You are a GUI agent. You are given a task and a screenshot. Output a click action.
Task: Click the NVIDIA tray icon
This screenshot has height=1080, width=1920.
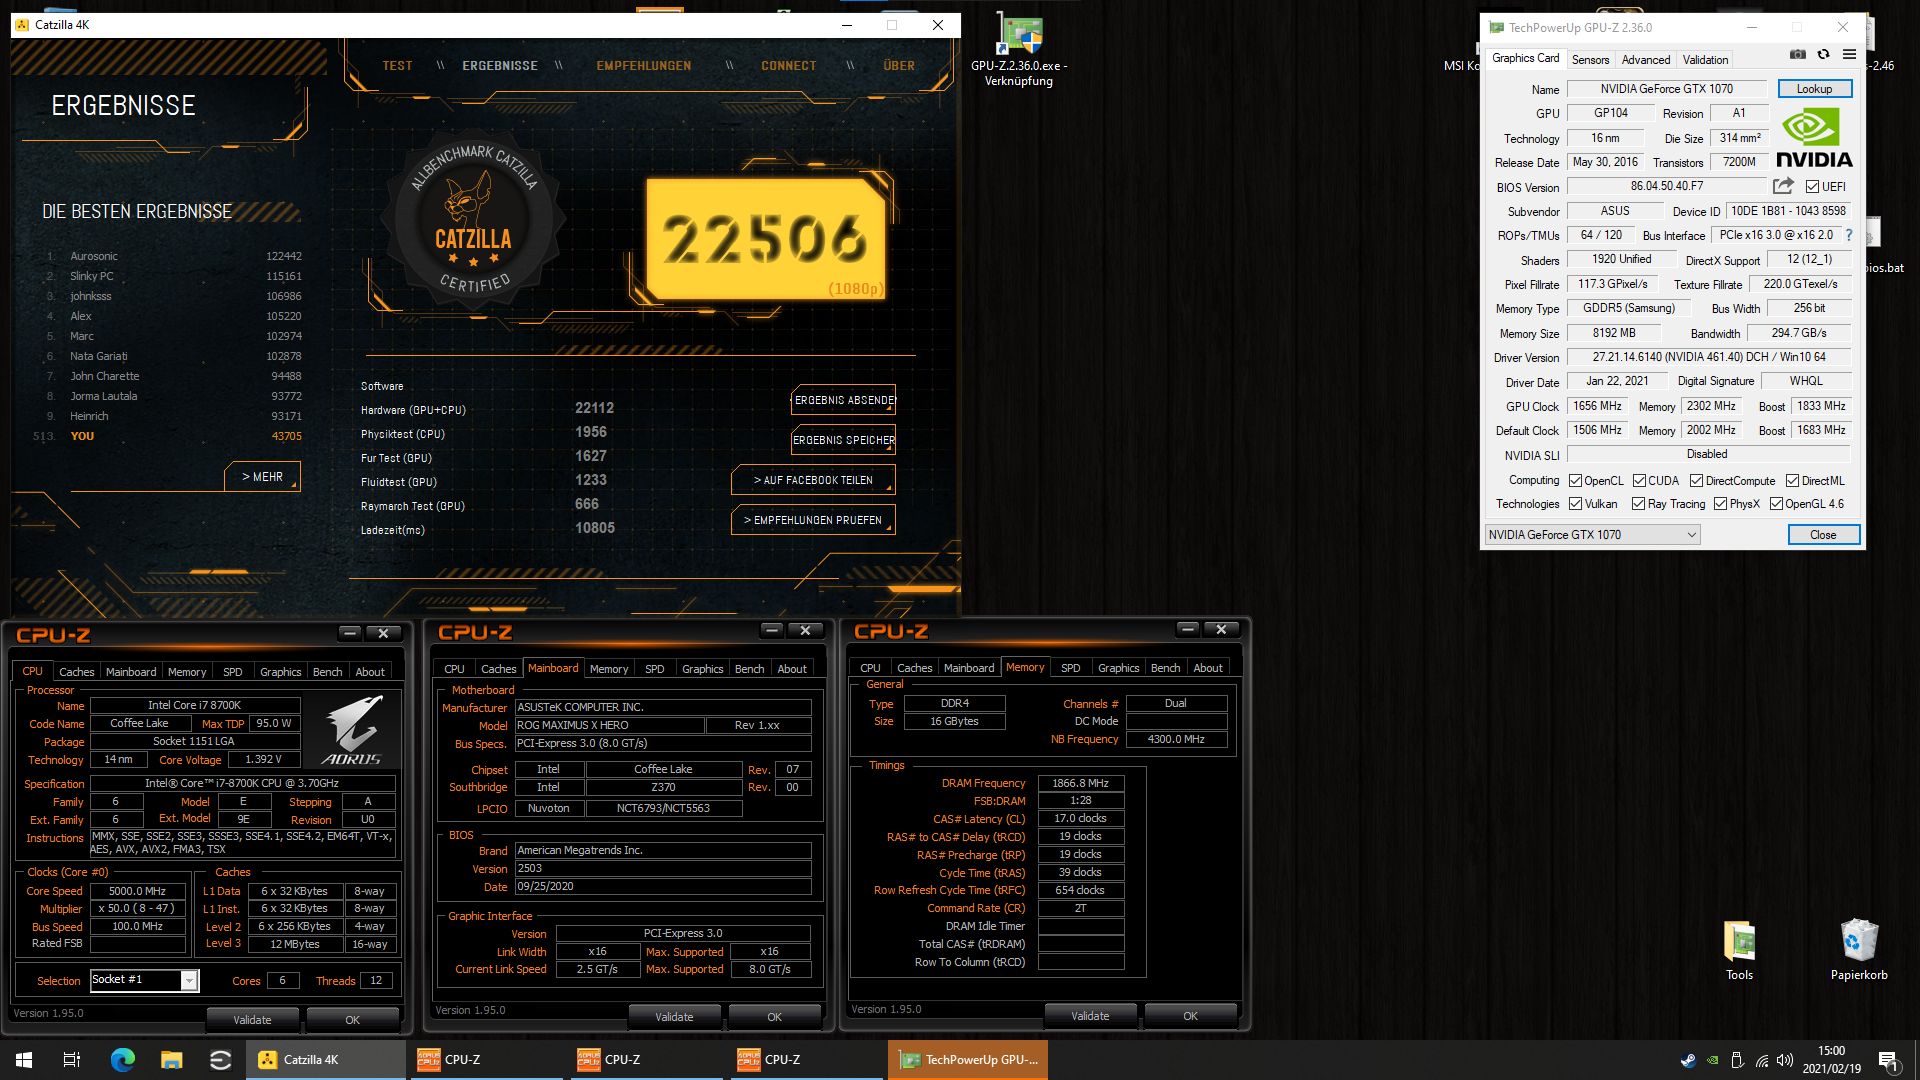(1713, 1060)
